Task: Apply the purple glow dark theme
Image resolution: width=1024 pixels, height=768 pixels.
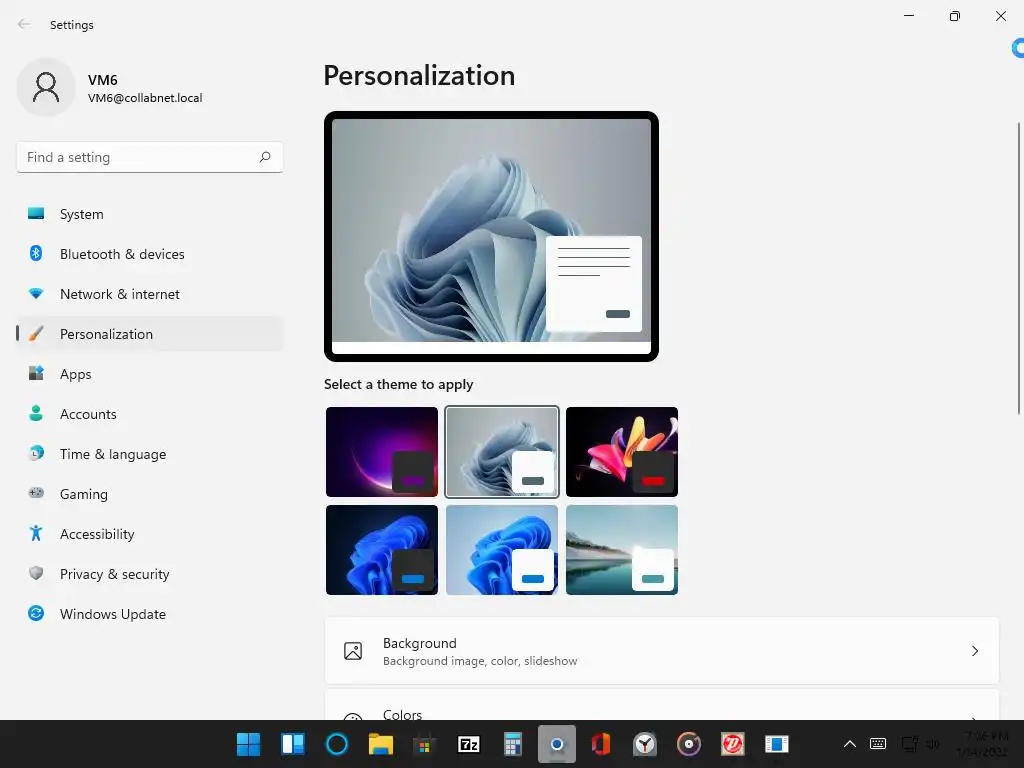Action: point(382,452)
